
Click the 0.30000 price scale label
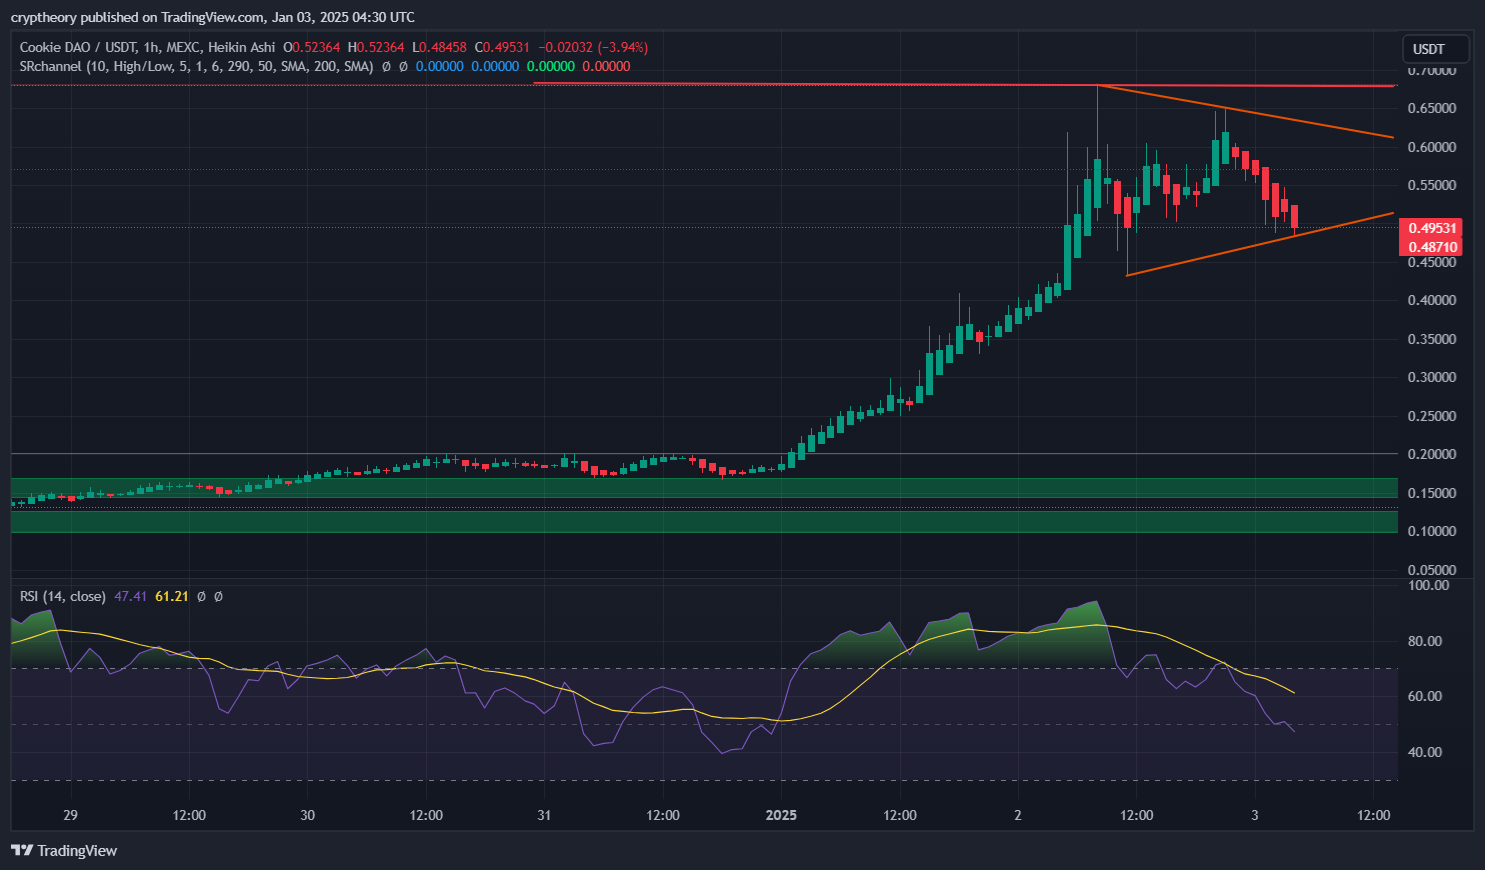1432,377
